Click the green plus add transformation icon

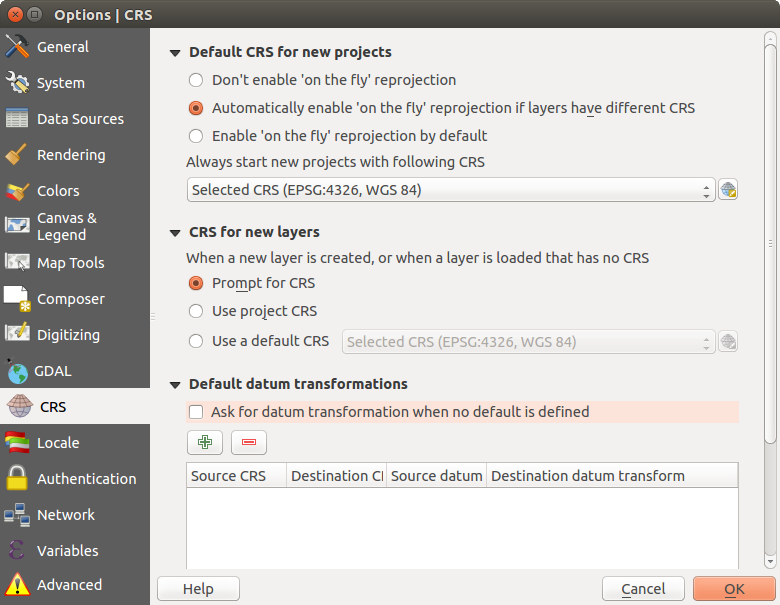[x=205, y=442]
